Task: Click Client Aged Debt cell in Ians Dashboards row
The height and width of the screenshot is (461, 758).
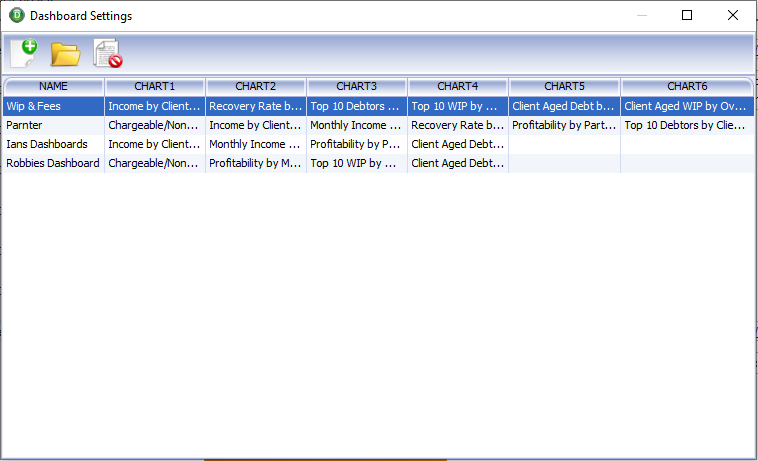Action: point(458,144)
